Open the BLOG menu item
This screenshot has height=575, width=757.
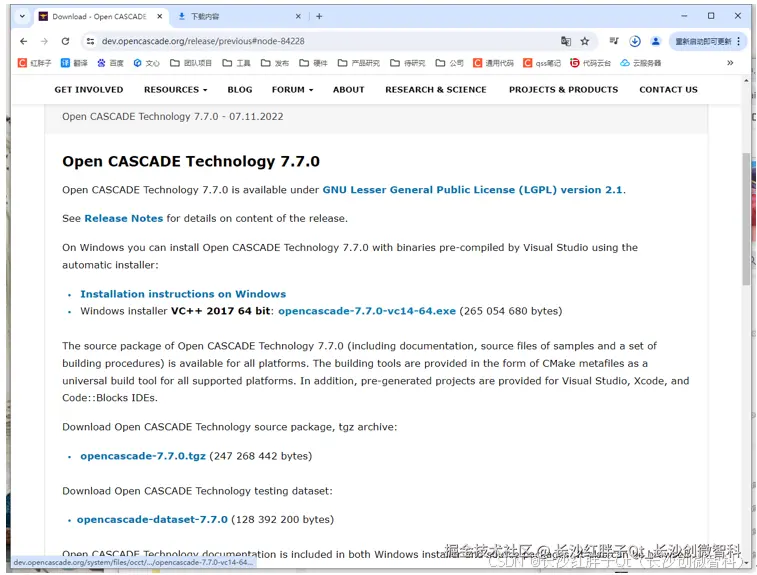pyautogui.click(x=240, y=90)
